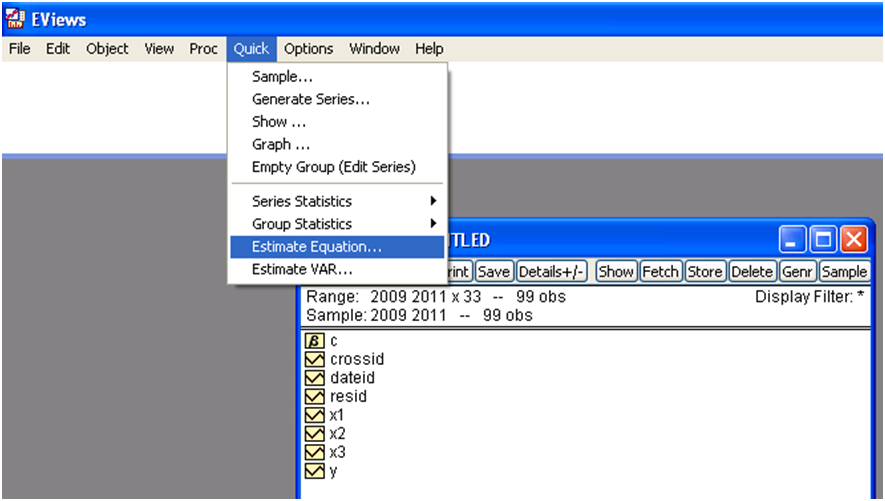The width and height of the screenshot is (885, 501).
Task: Click workfile Fetch button
Action: click(660, 272)
